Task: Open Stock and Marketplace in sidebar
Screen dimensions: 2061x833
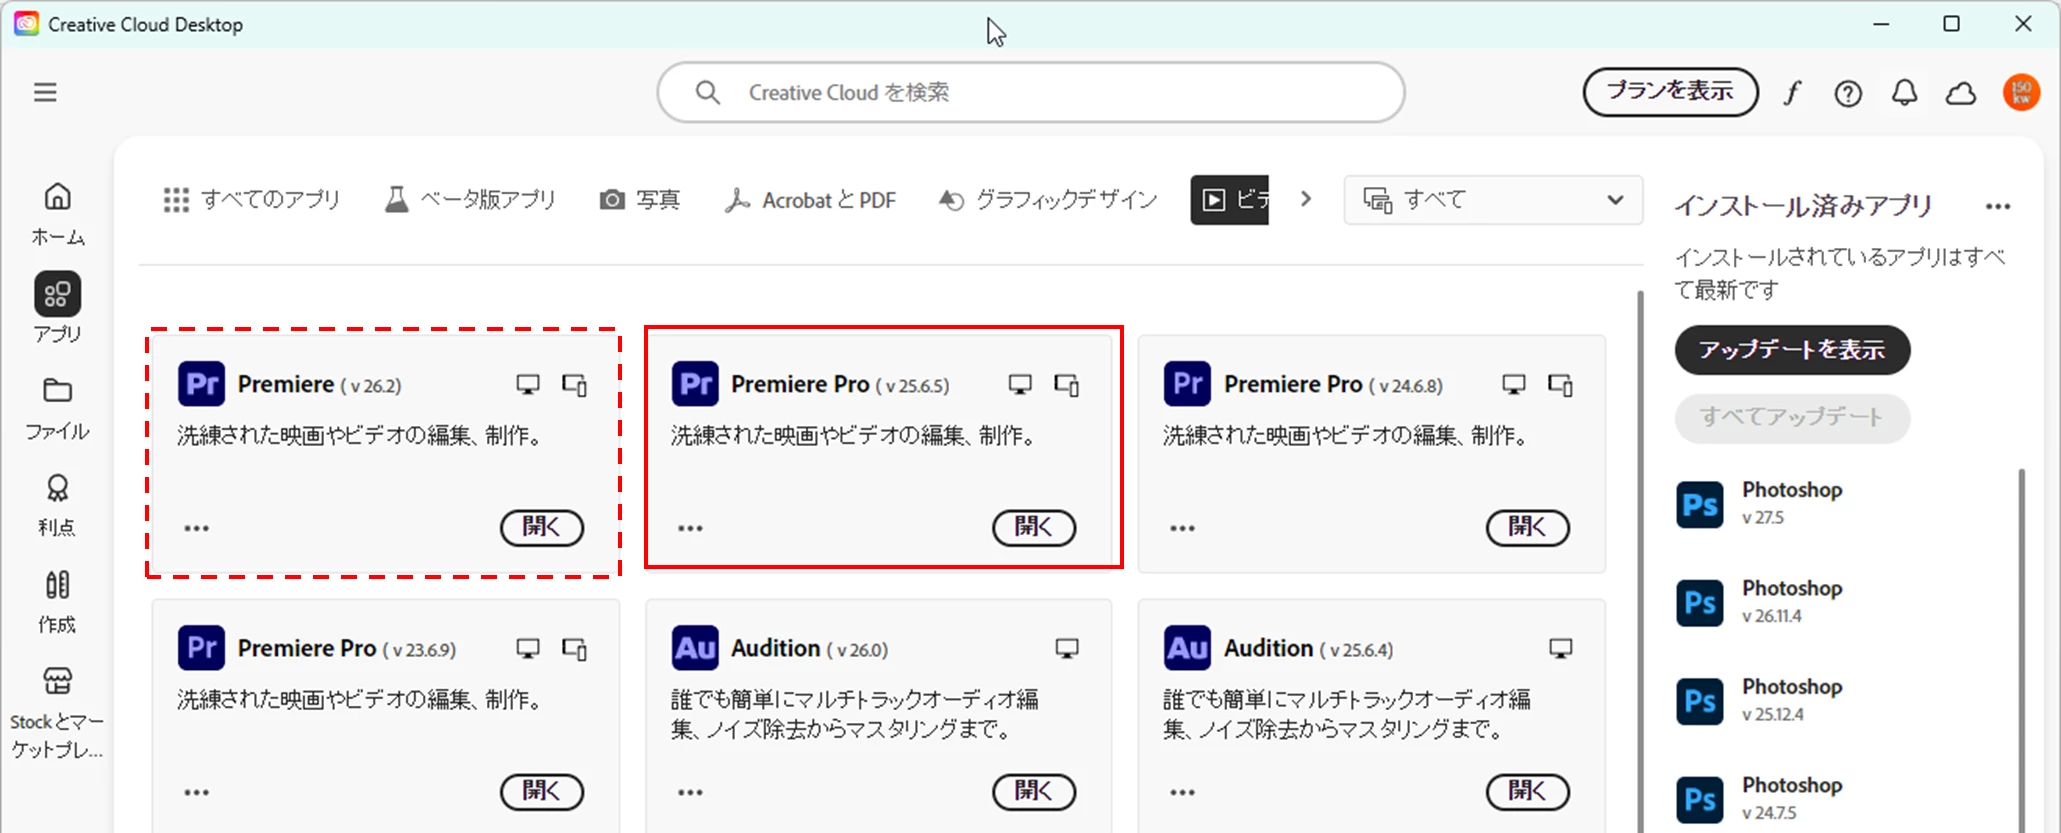Action: click(x=57, y=713)
